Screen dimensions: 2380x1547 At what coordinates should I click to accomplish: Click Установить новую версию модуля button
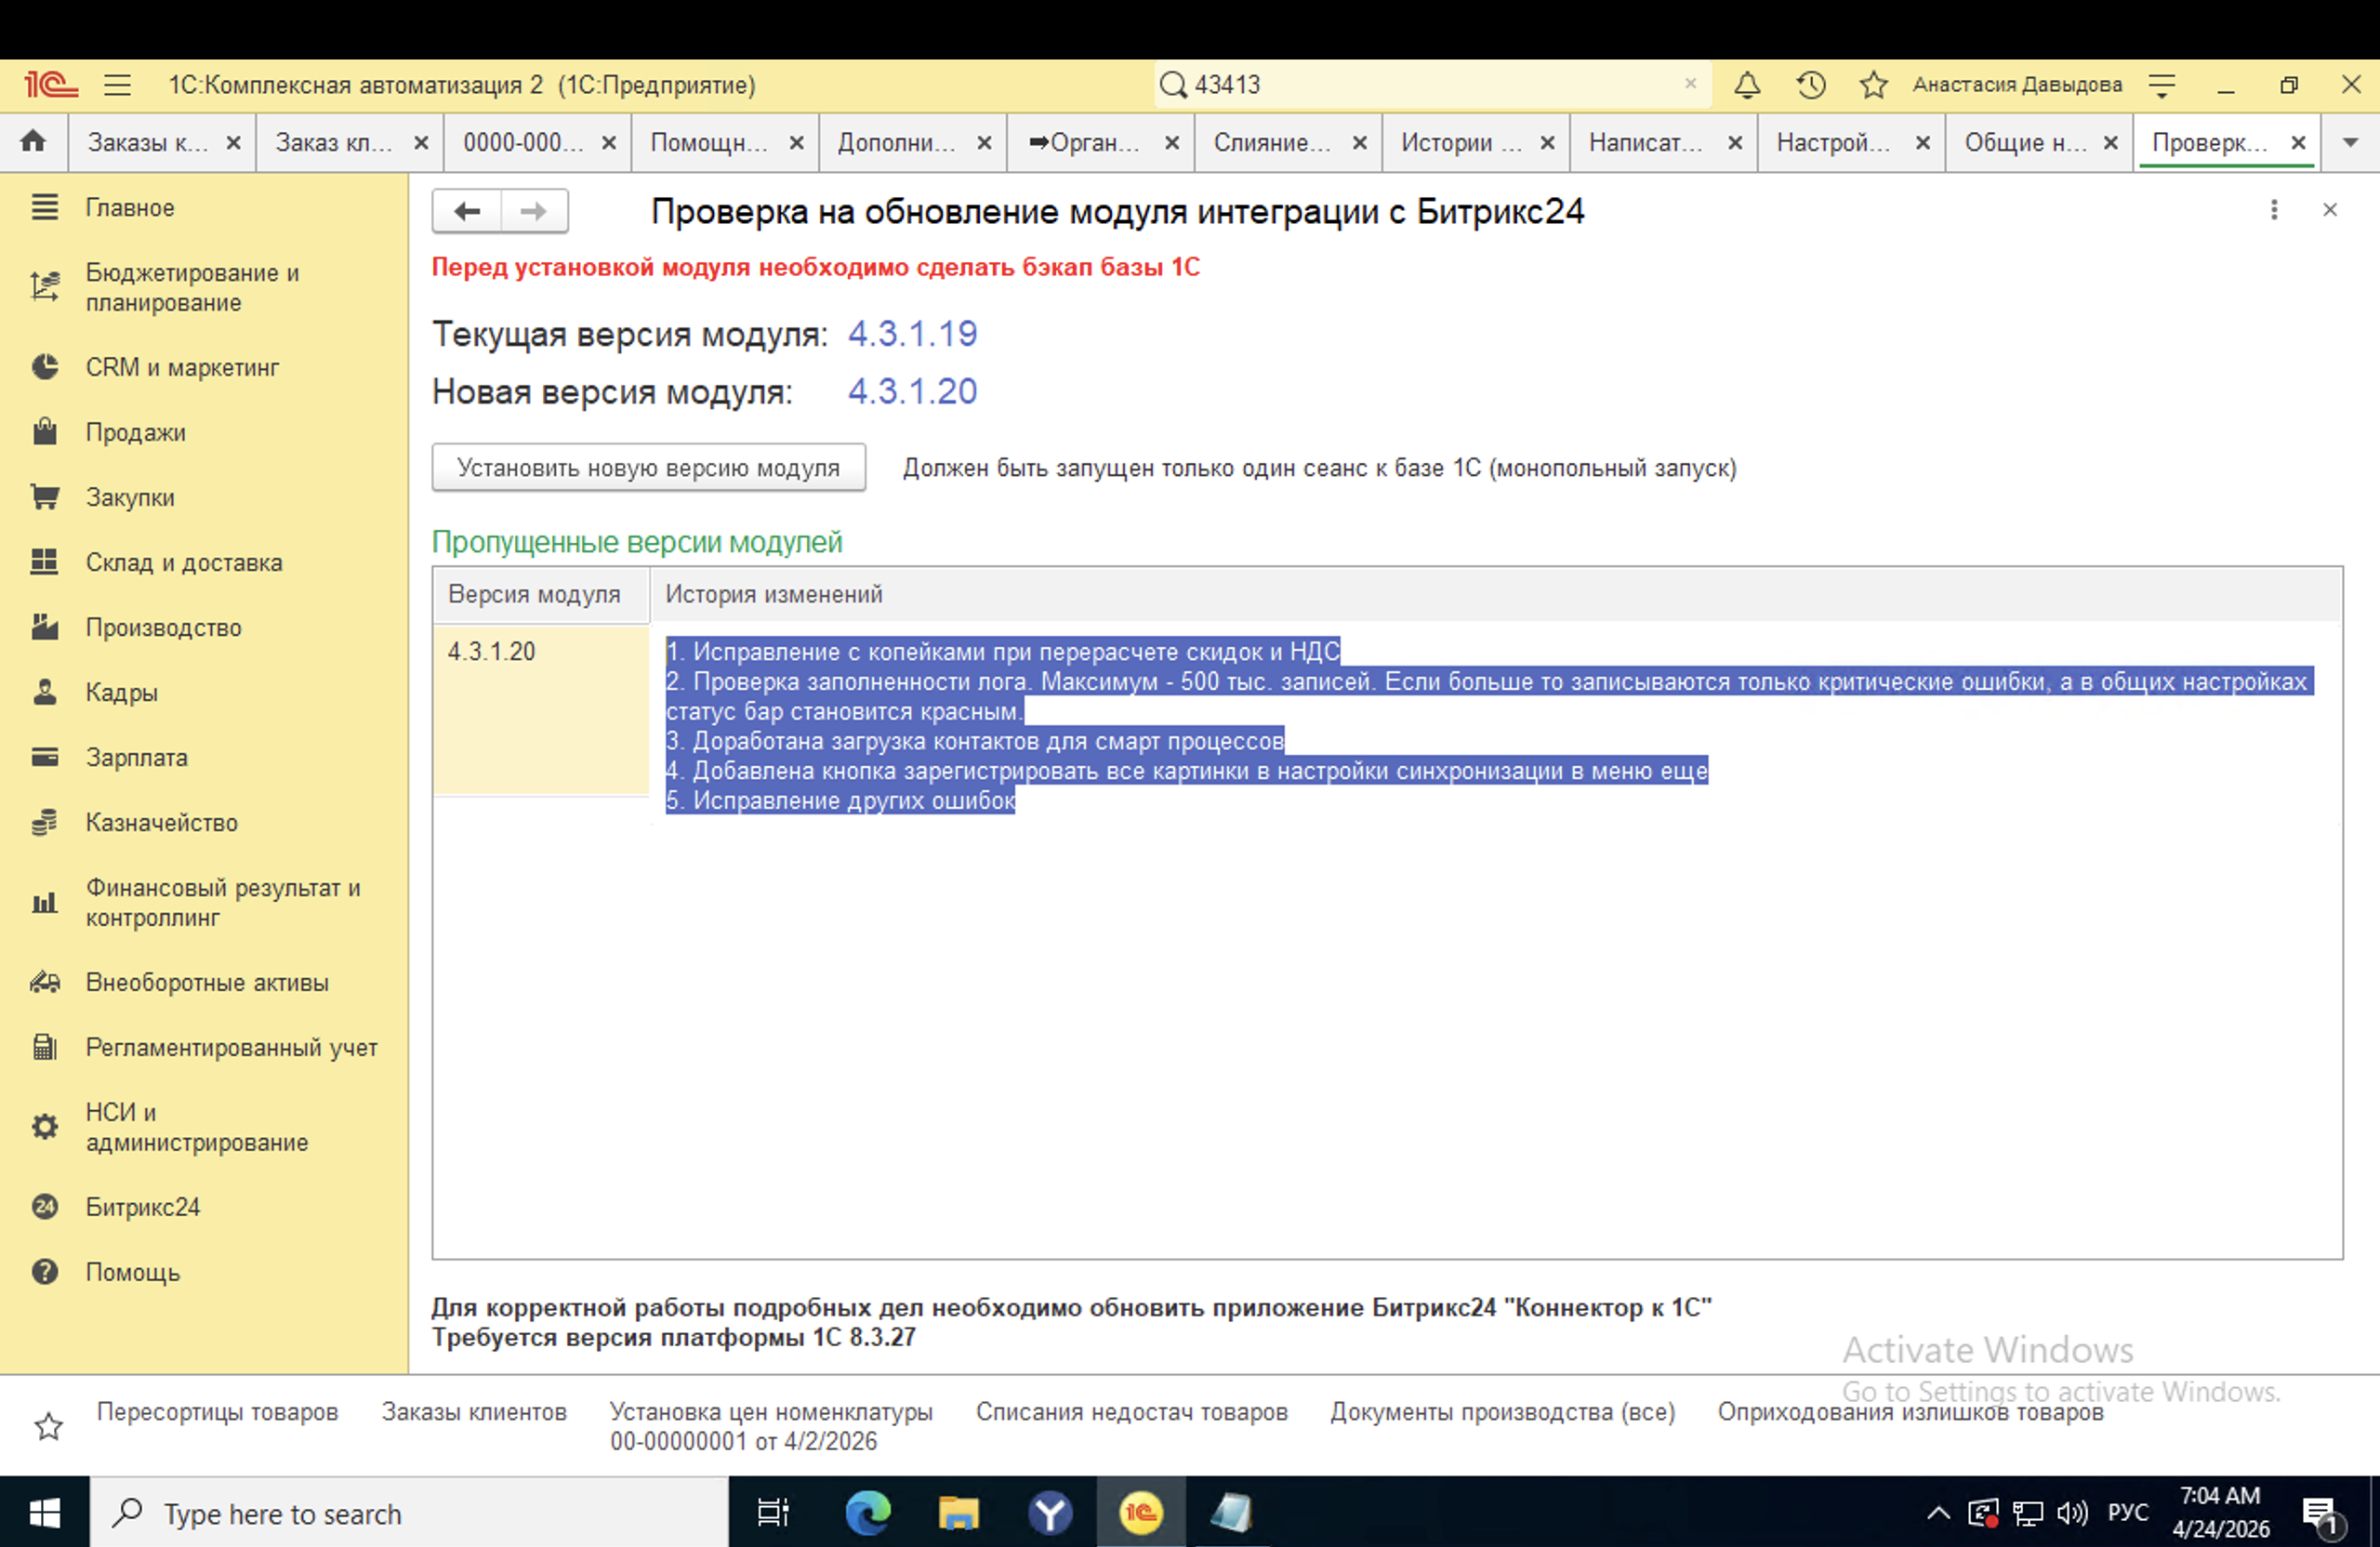[x=649, y=467]
